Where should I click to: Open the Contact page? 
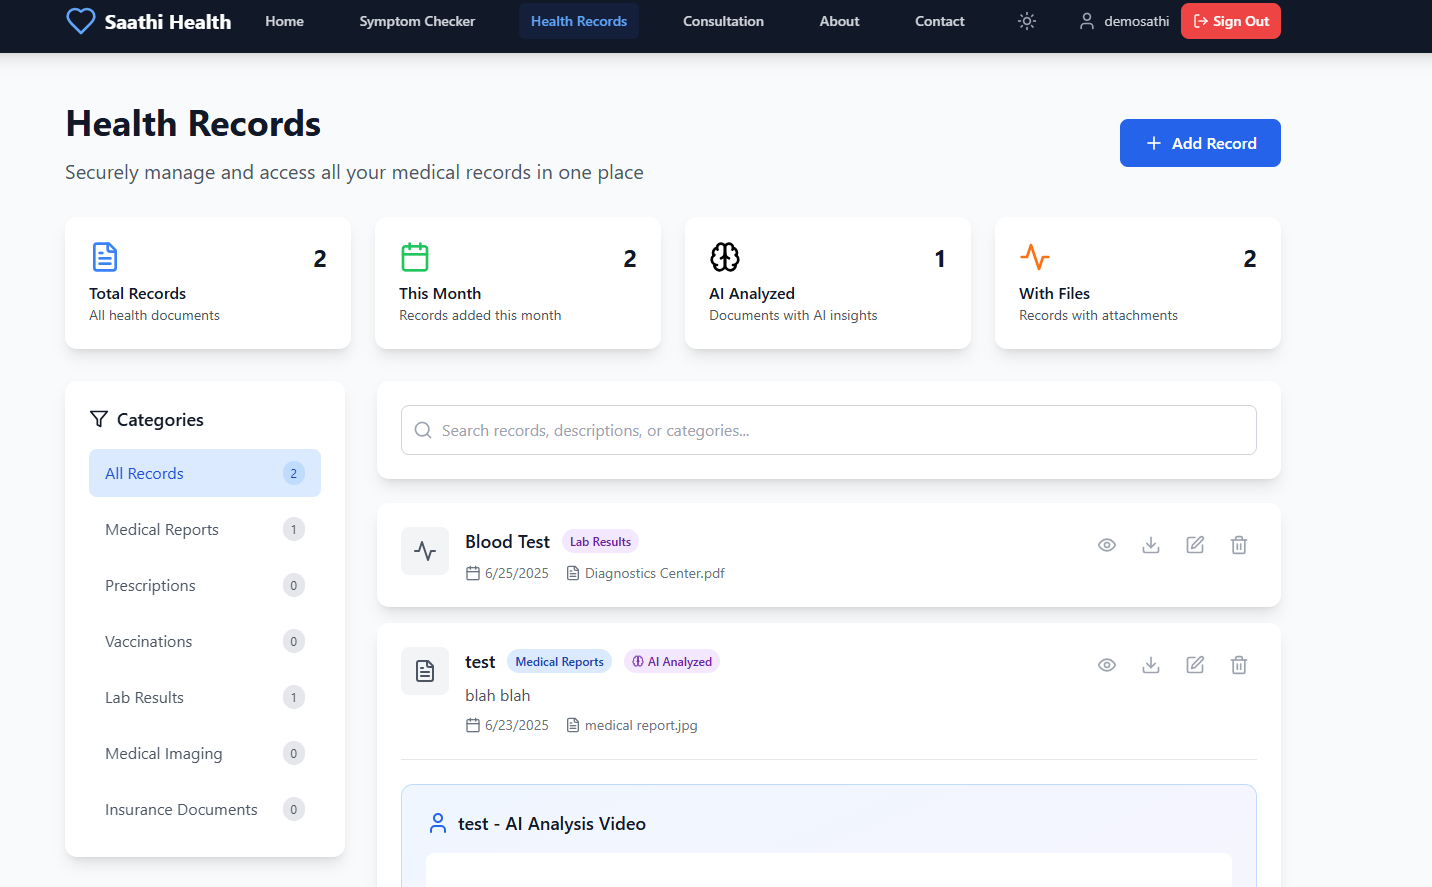(x=940, y=21)
